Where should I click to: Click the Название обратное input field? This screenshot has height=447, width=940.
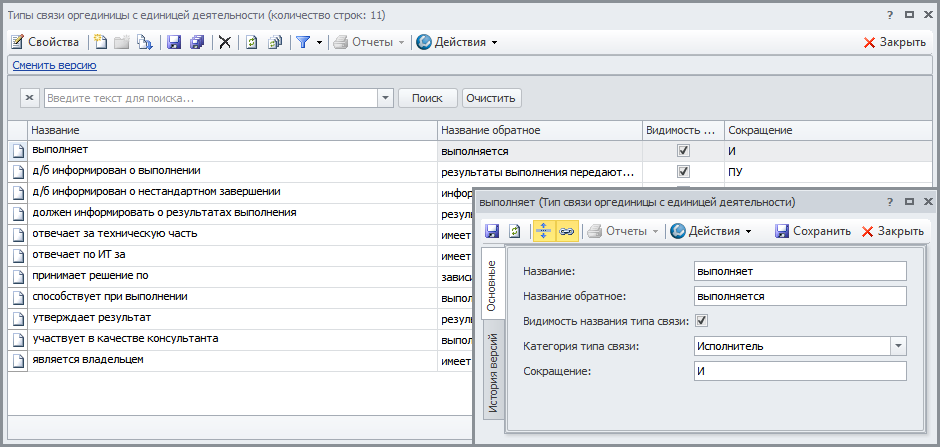tap(799, 296)
